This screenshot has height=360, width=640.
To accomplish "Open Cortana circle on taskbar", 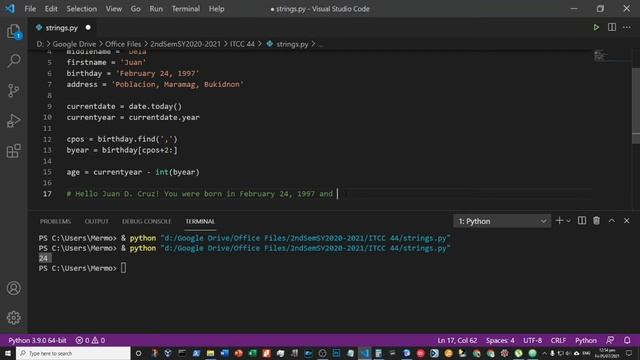I will (x=138, y=353).
